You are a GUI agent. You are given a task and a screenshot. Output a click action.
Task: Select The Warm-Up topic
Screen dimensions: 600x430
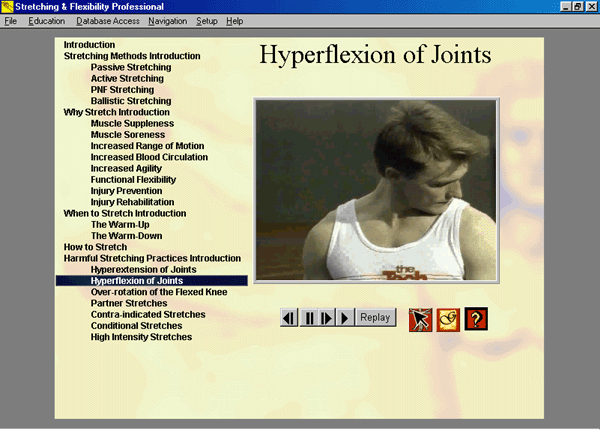click(x=118, y=225)
